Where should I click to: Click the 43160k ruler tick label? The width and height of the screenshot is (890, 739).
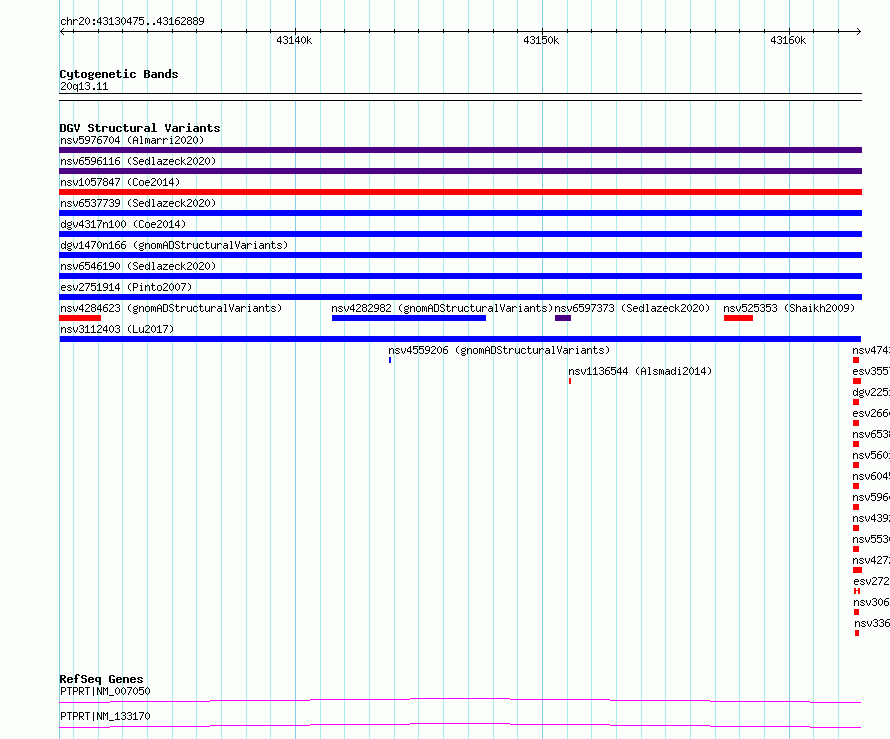(788, 40)
